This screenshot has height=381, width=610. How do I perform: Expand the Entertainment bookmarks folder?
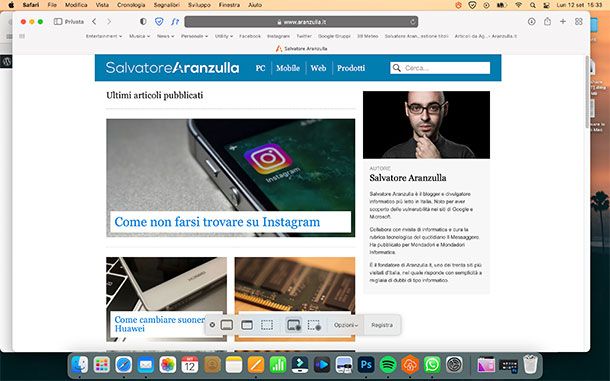pyautogui.click(x=103, y=36)
